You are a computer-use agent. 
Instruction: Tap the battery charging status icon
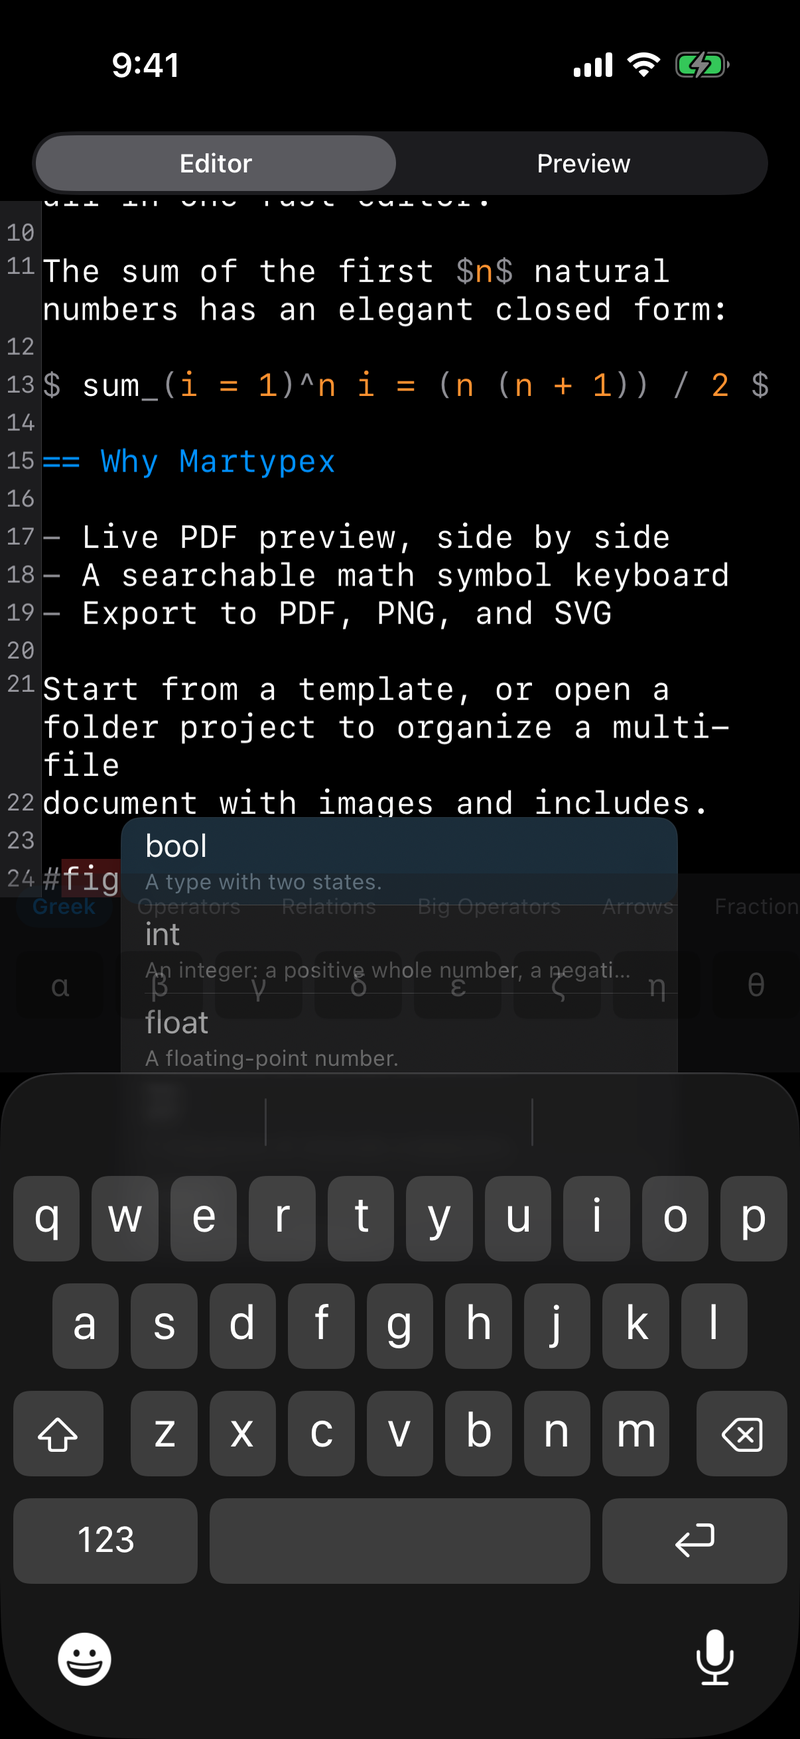(x=702, y=65)
